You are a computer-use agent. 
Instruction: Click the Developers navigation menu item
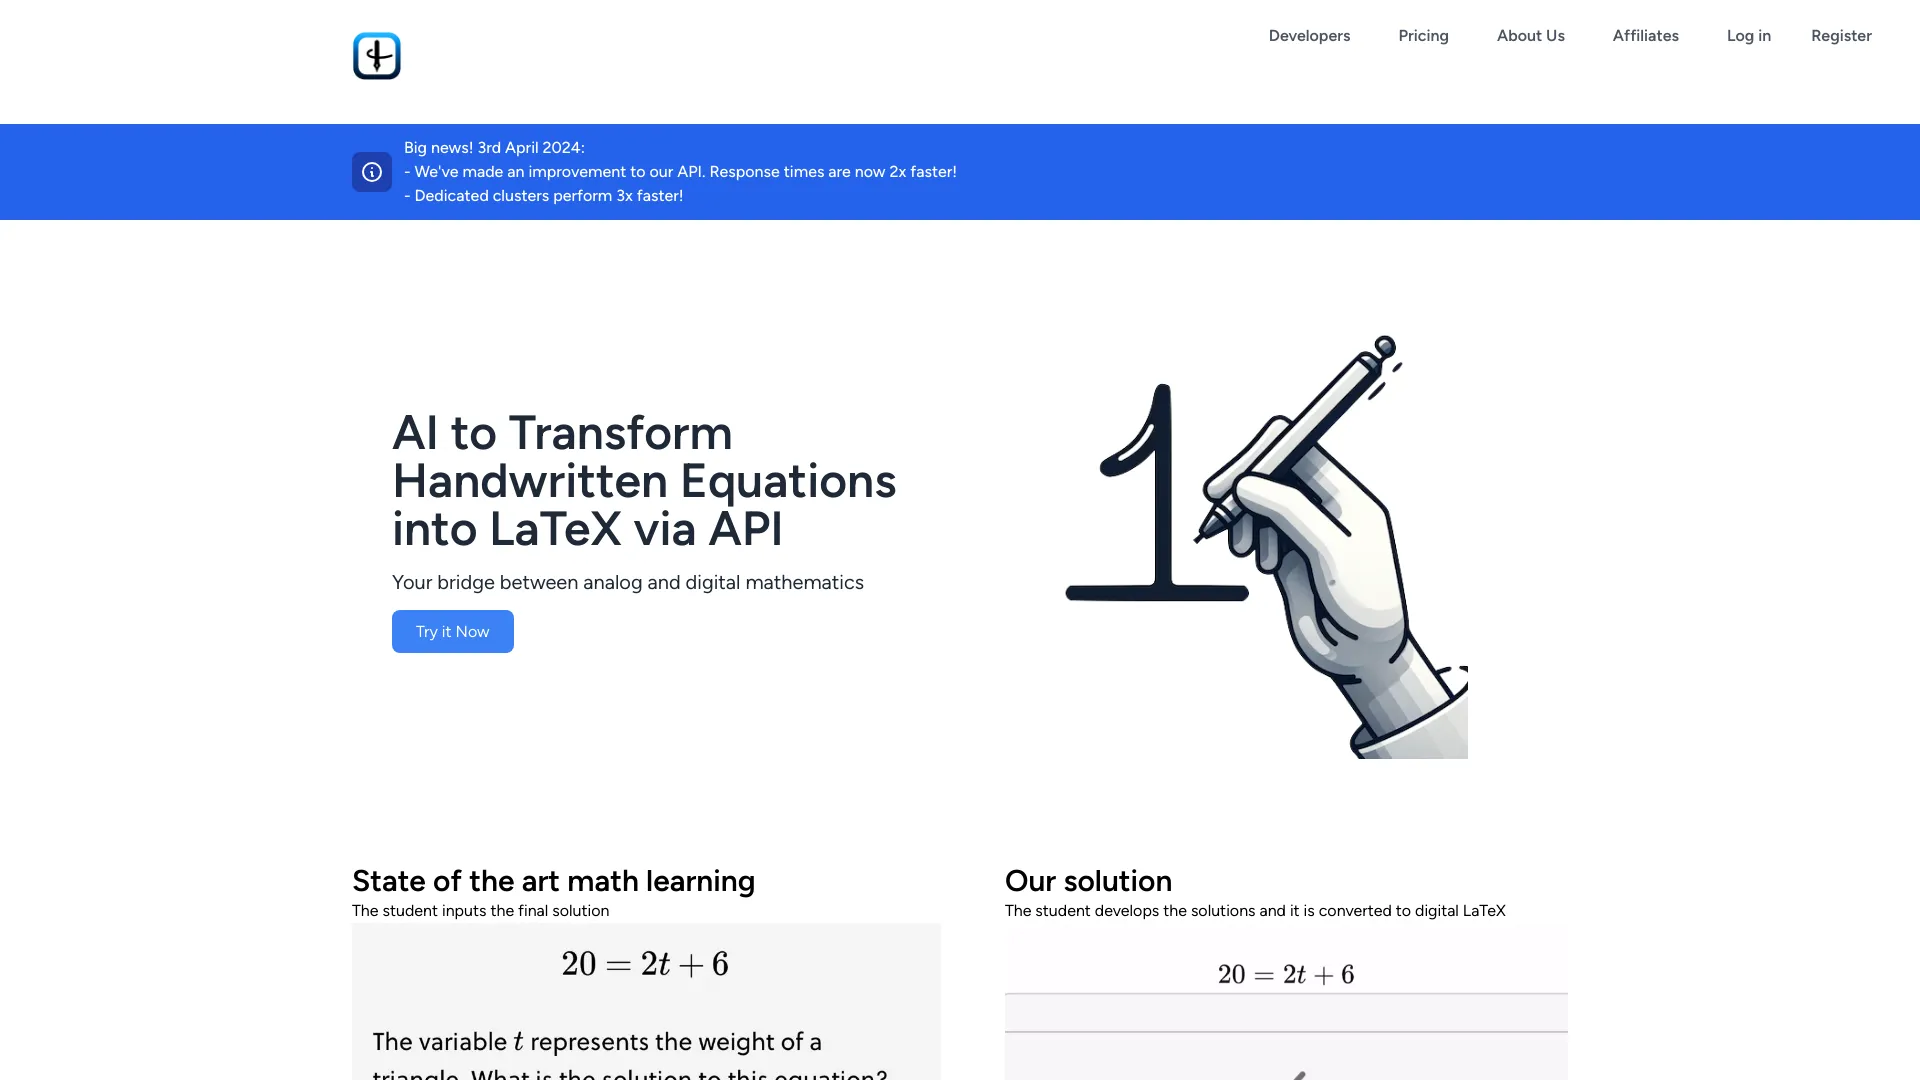click(1309, 36)
